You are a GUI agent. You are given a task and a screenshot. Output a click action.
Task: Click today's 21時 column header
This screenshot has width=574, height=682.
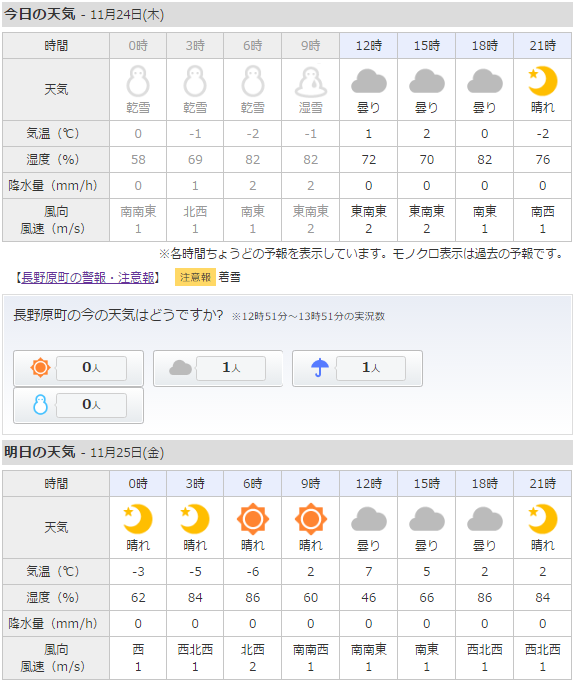click(542, 45)
